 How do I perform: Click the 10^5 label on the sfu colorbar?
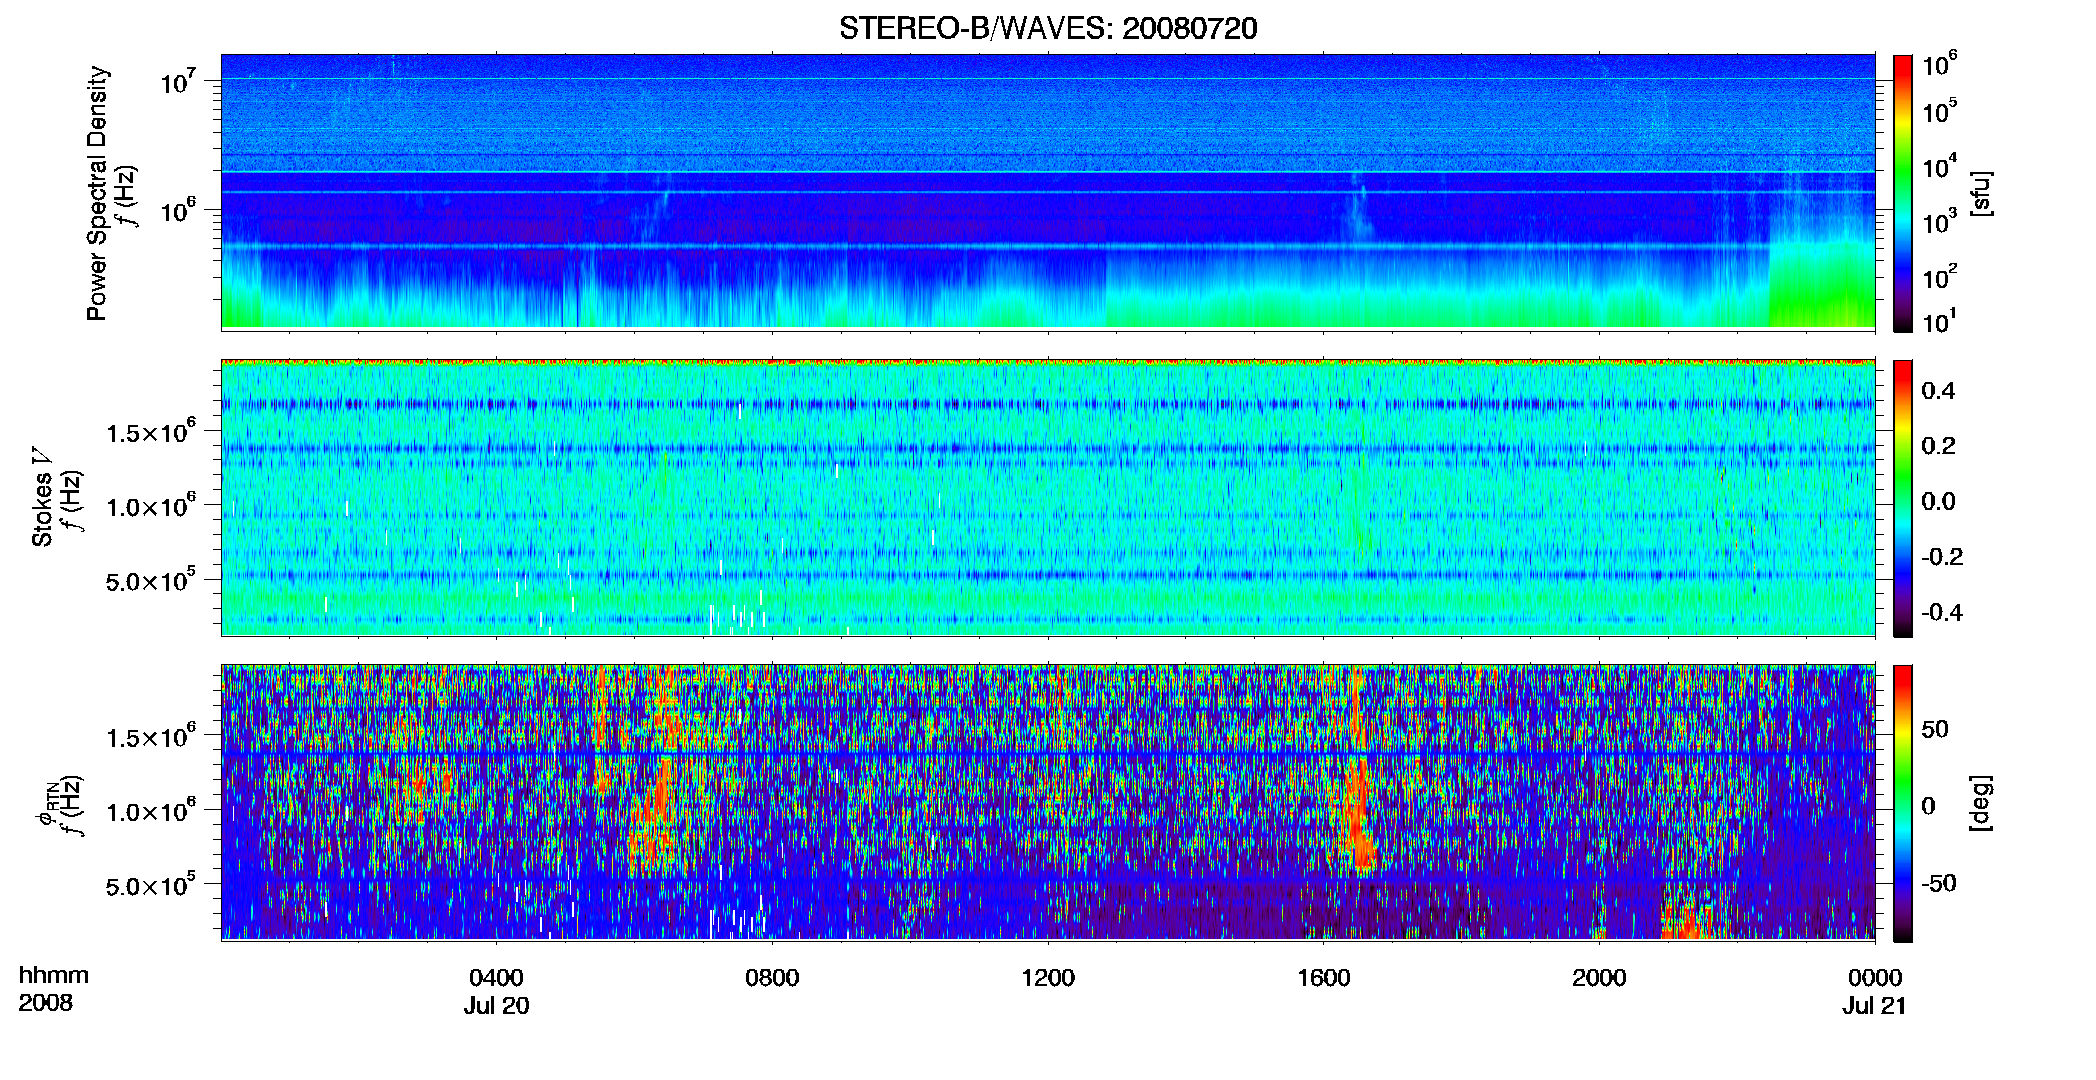pyautogui.click(x=1939, y=111)
